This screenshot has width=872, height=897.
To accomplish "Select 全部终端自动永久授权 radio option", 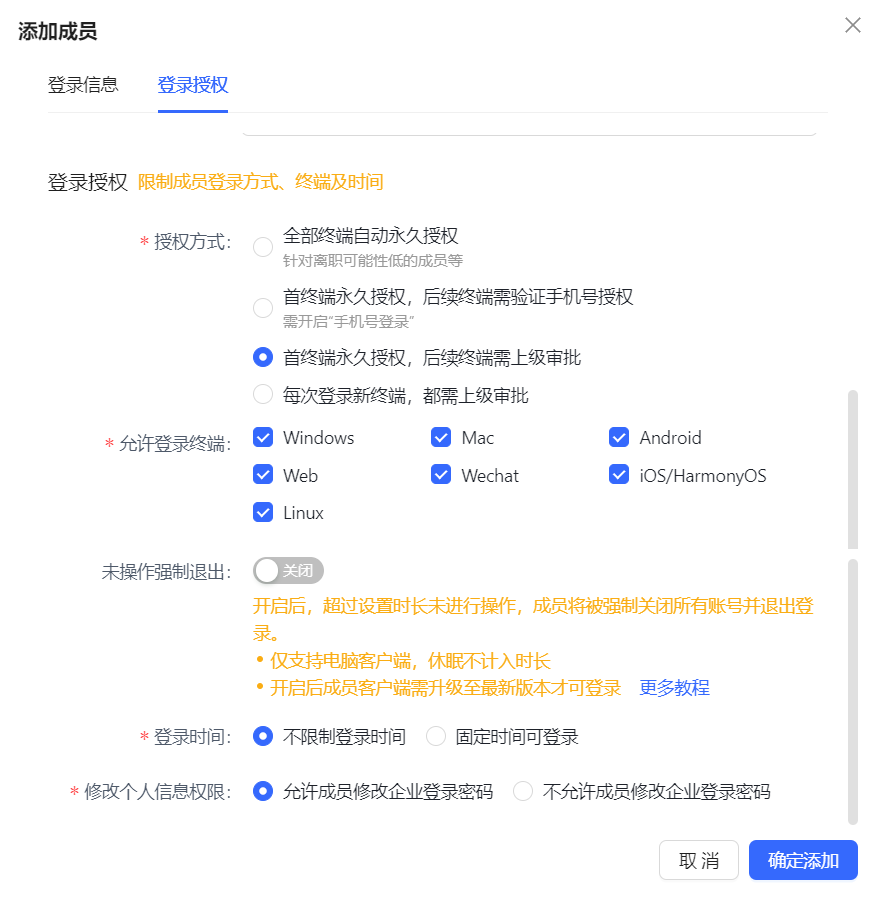I will pos(263,247).
